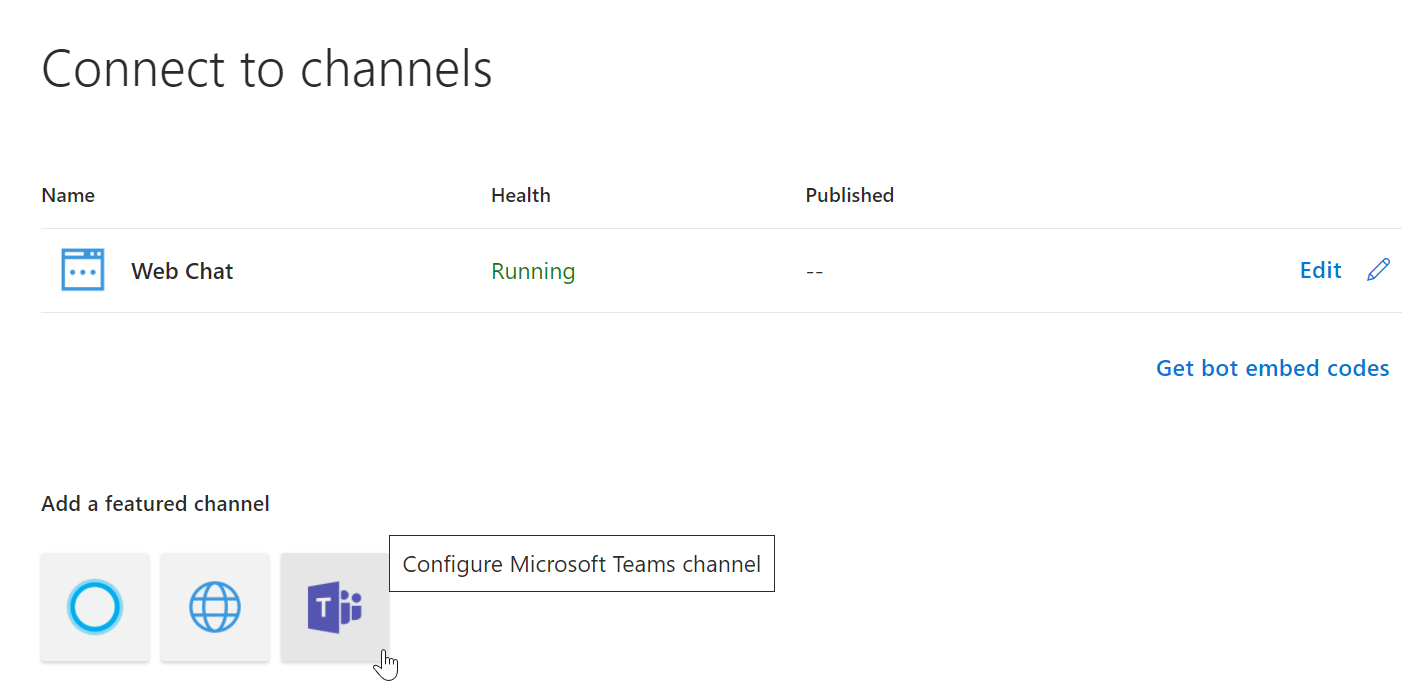
Task: Open the Cortana channel tile
Action: click(95, 607)
